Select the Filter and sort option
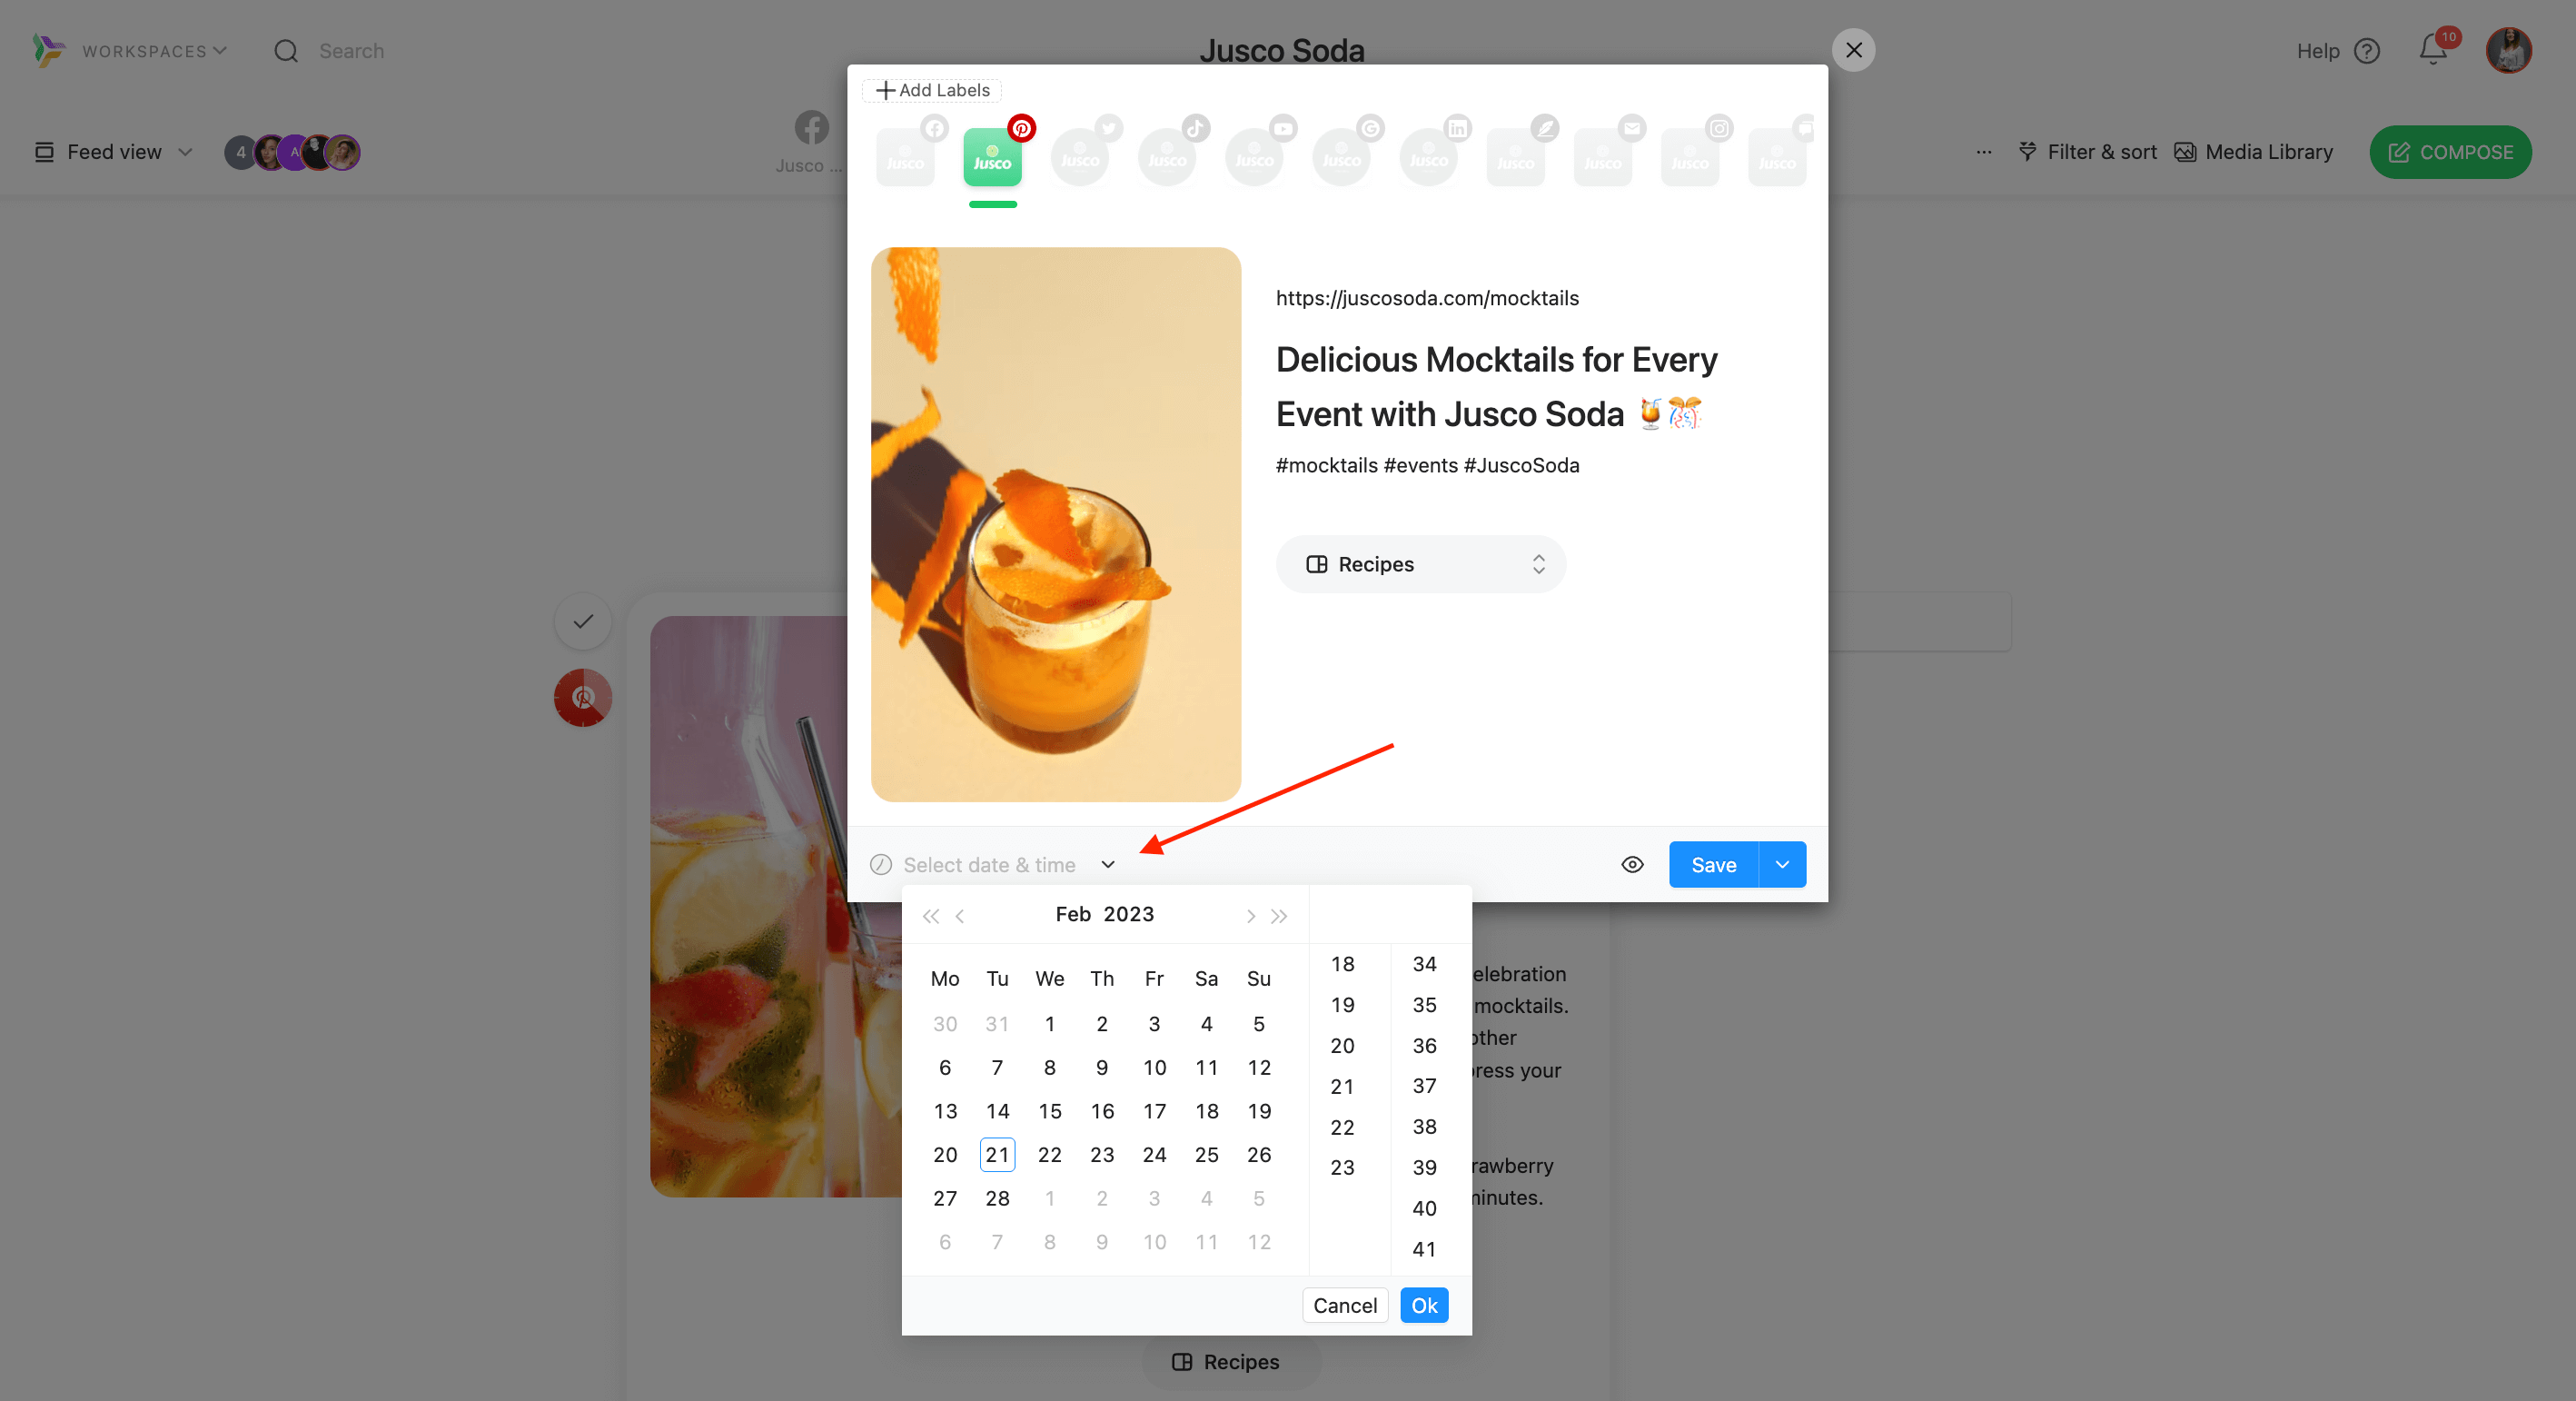 [x=2088, y=152]
